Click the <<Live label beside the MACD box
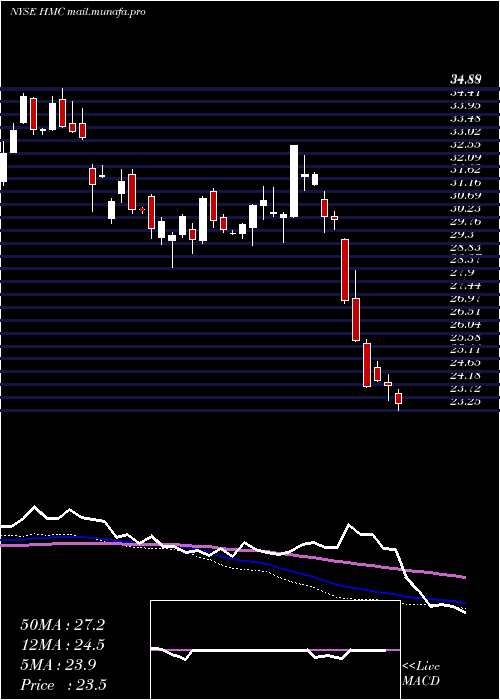This screenshot has width=500, height=700. 421,667
